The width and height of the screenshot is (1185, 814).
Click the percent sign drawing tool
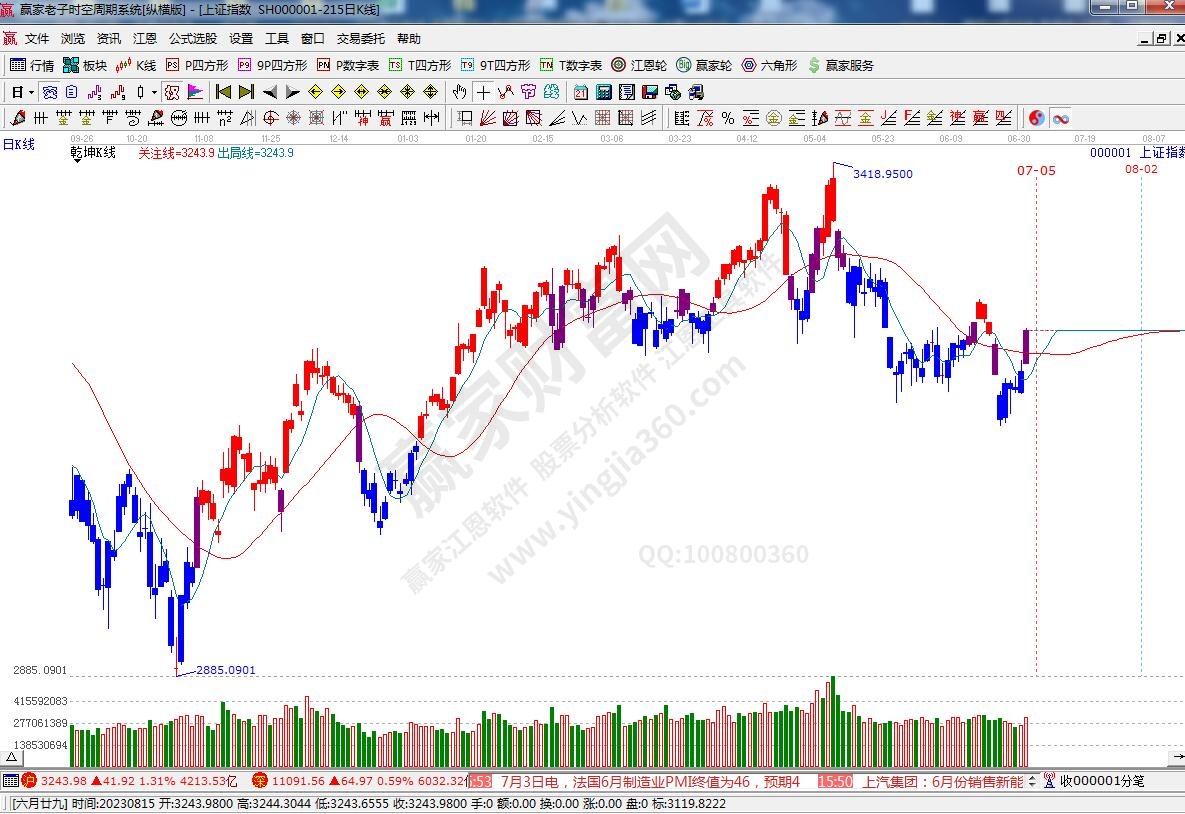click(727, 118)
